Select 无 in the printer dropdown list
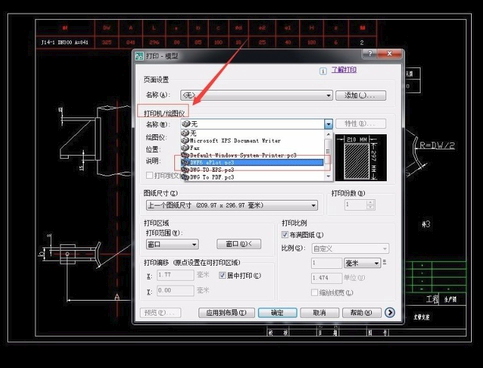The height and width of the screenshot is (368, 483). [x=252, y=133]
